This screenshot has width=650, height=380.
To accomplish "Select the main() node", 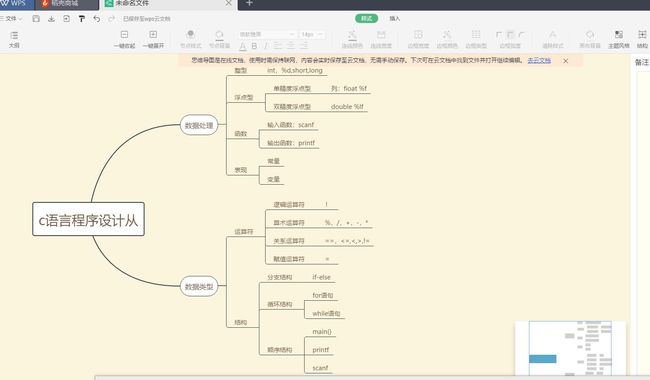I will tap(322, 332).
